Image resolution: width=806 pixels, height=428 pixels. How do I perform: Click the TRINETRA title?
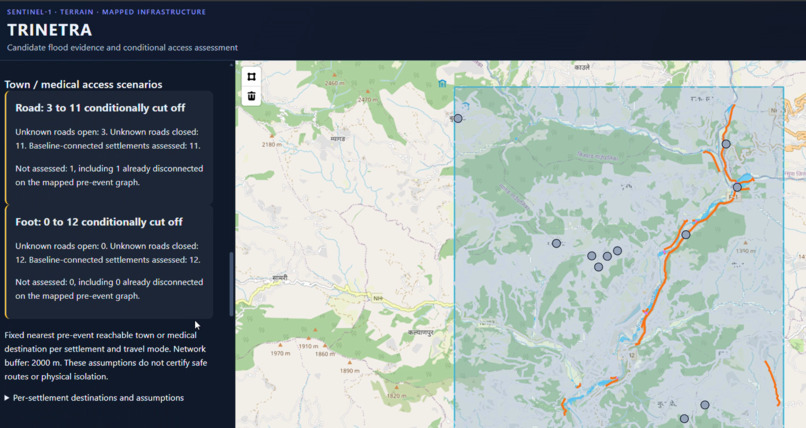coord(49,30)
